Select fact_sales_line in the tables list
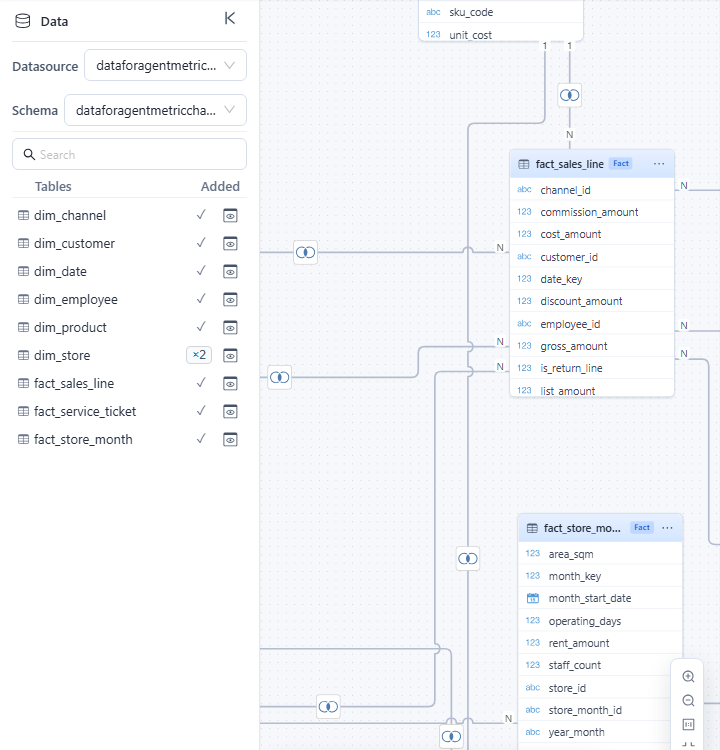Screen dimensions: 720x750 point(74,383)
